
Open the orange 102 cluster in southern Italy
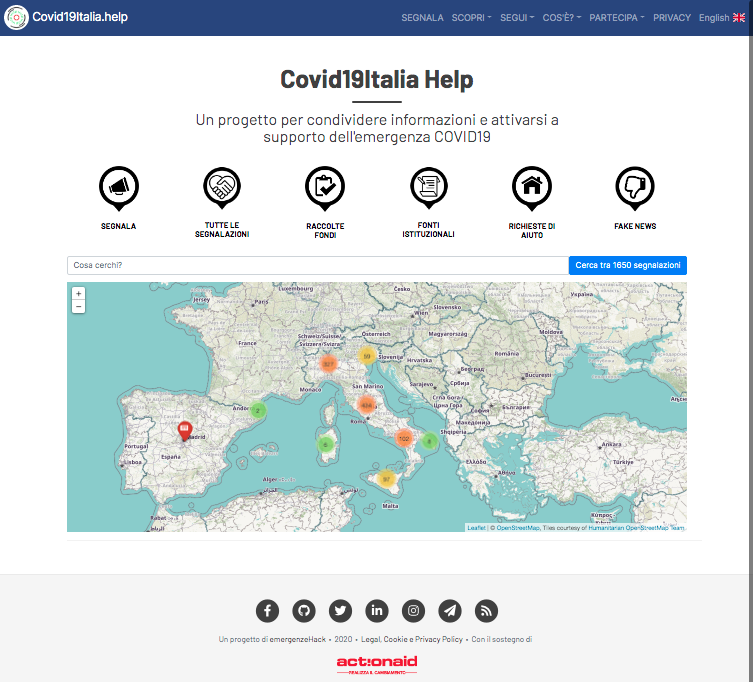pyautogui.click(x=404, y=438)
